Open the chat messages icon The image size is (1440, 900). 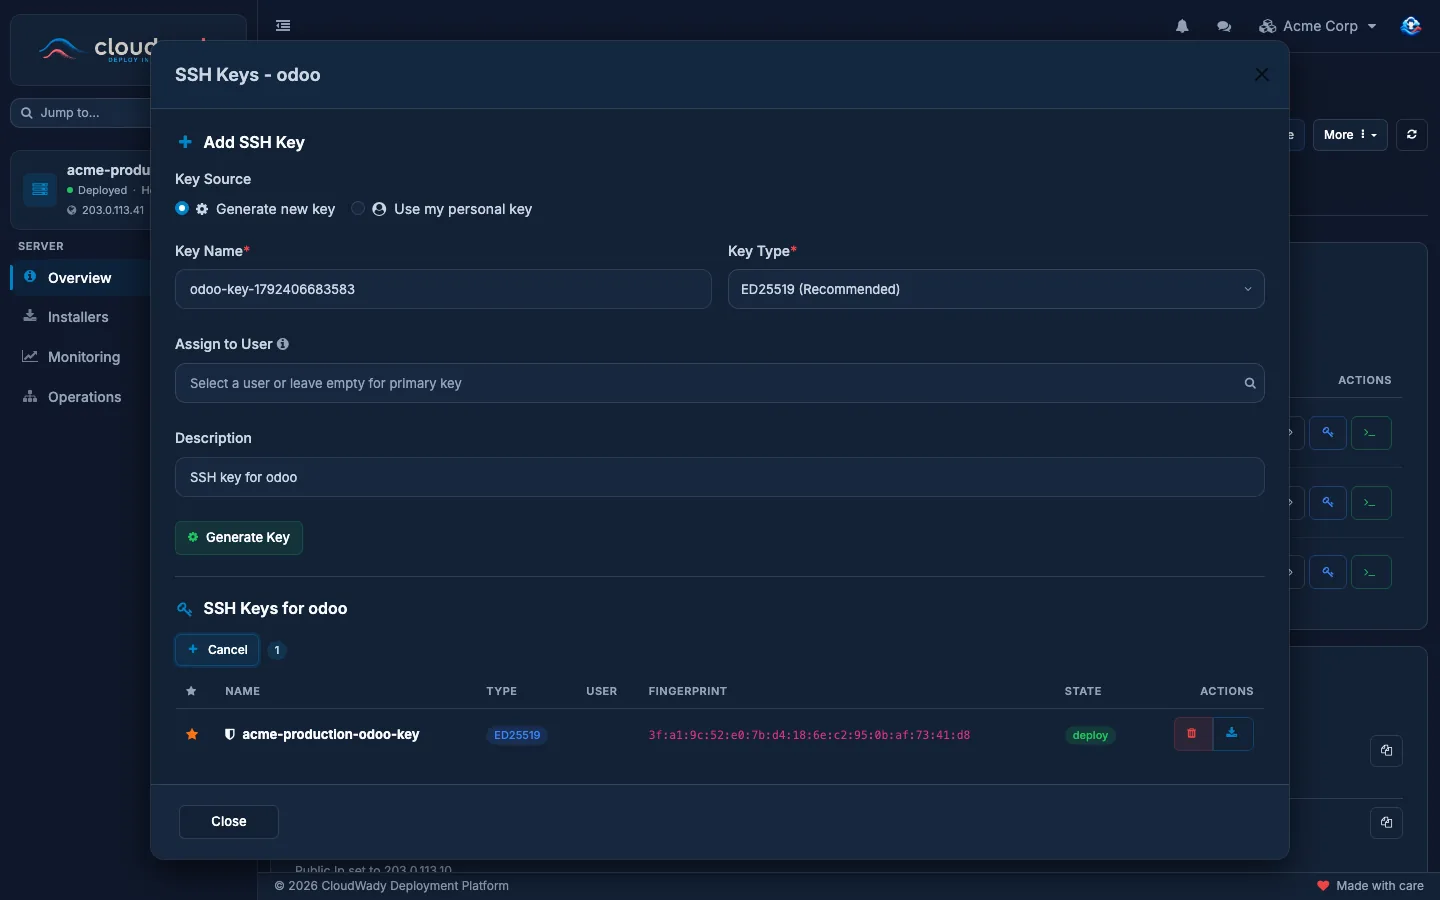[1224, 26]
